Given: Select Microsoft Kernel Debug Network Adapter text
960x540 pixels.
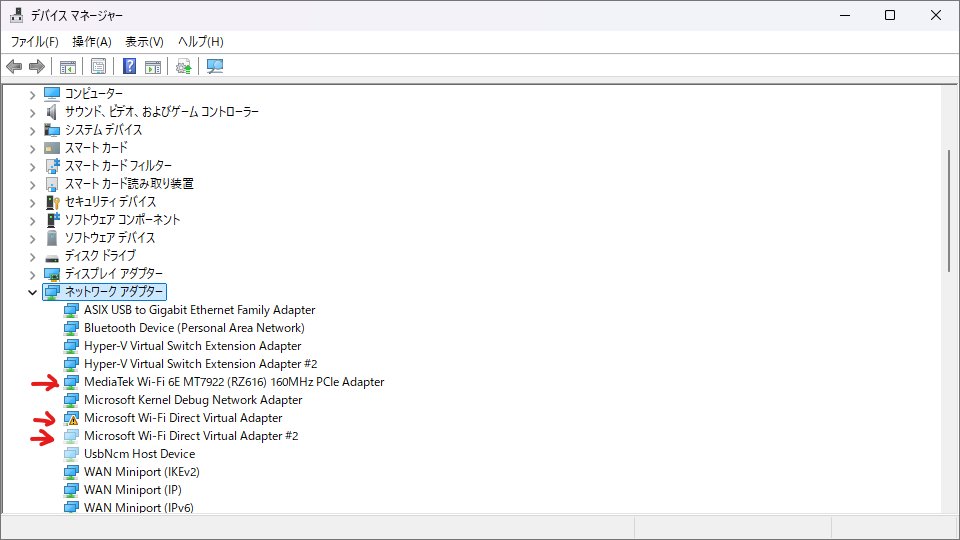Looking at the screenshot, I should [193, 400].
